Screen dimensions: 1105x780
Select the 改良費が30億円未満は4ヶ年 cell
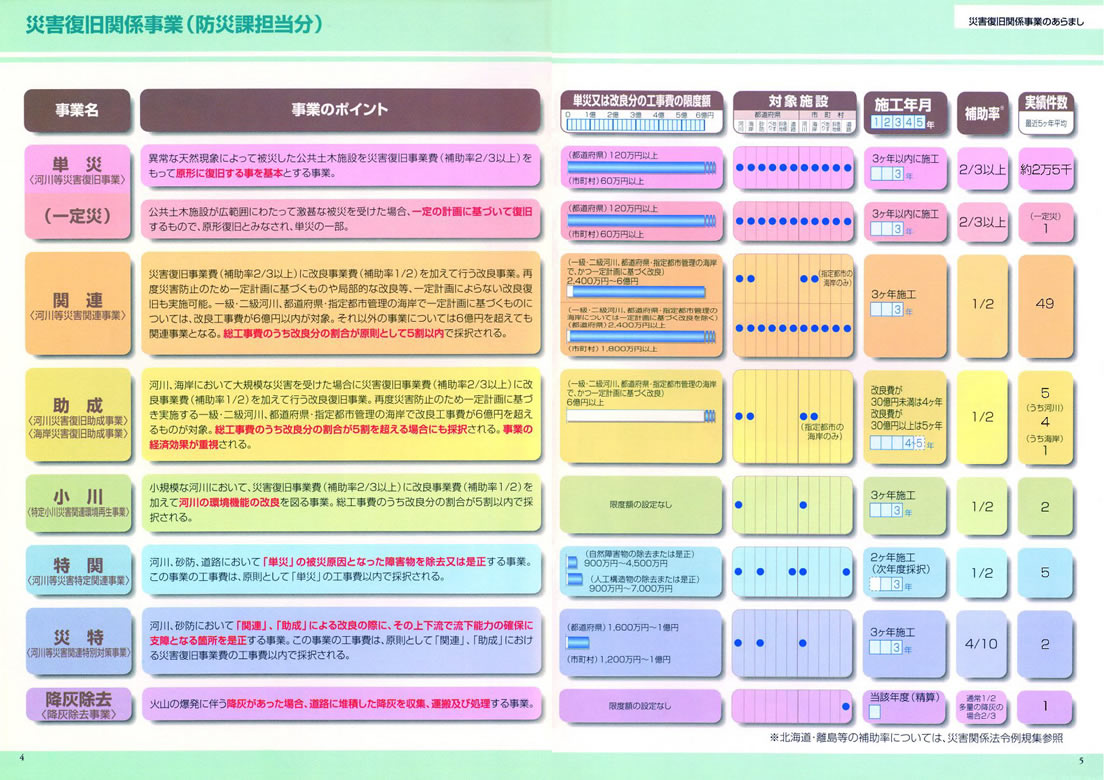(906, 416)
